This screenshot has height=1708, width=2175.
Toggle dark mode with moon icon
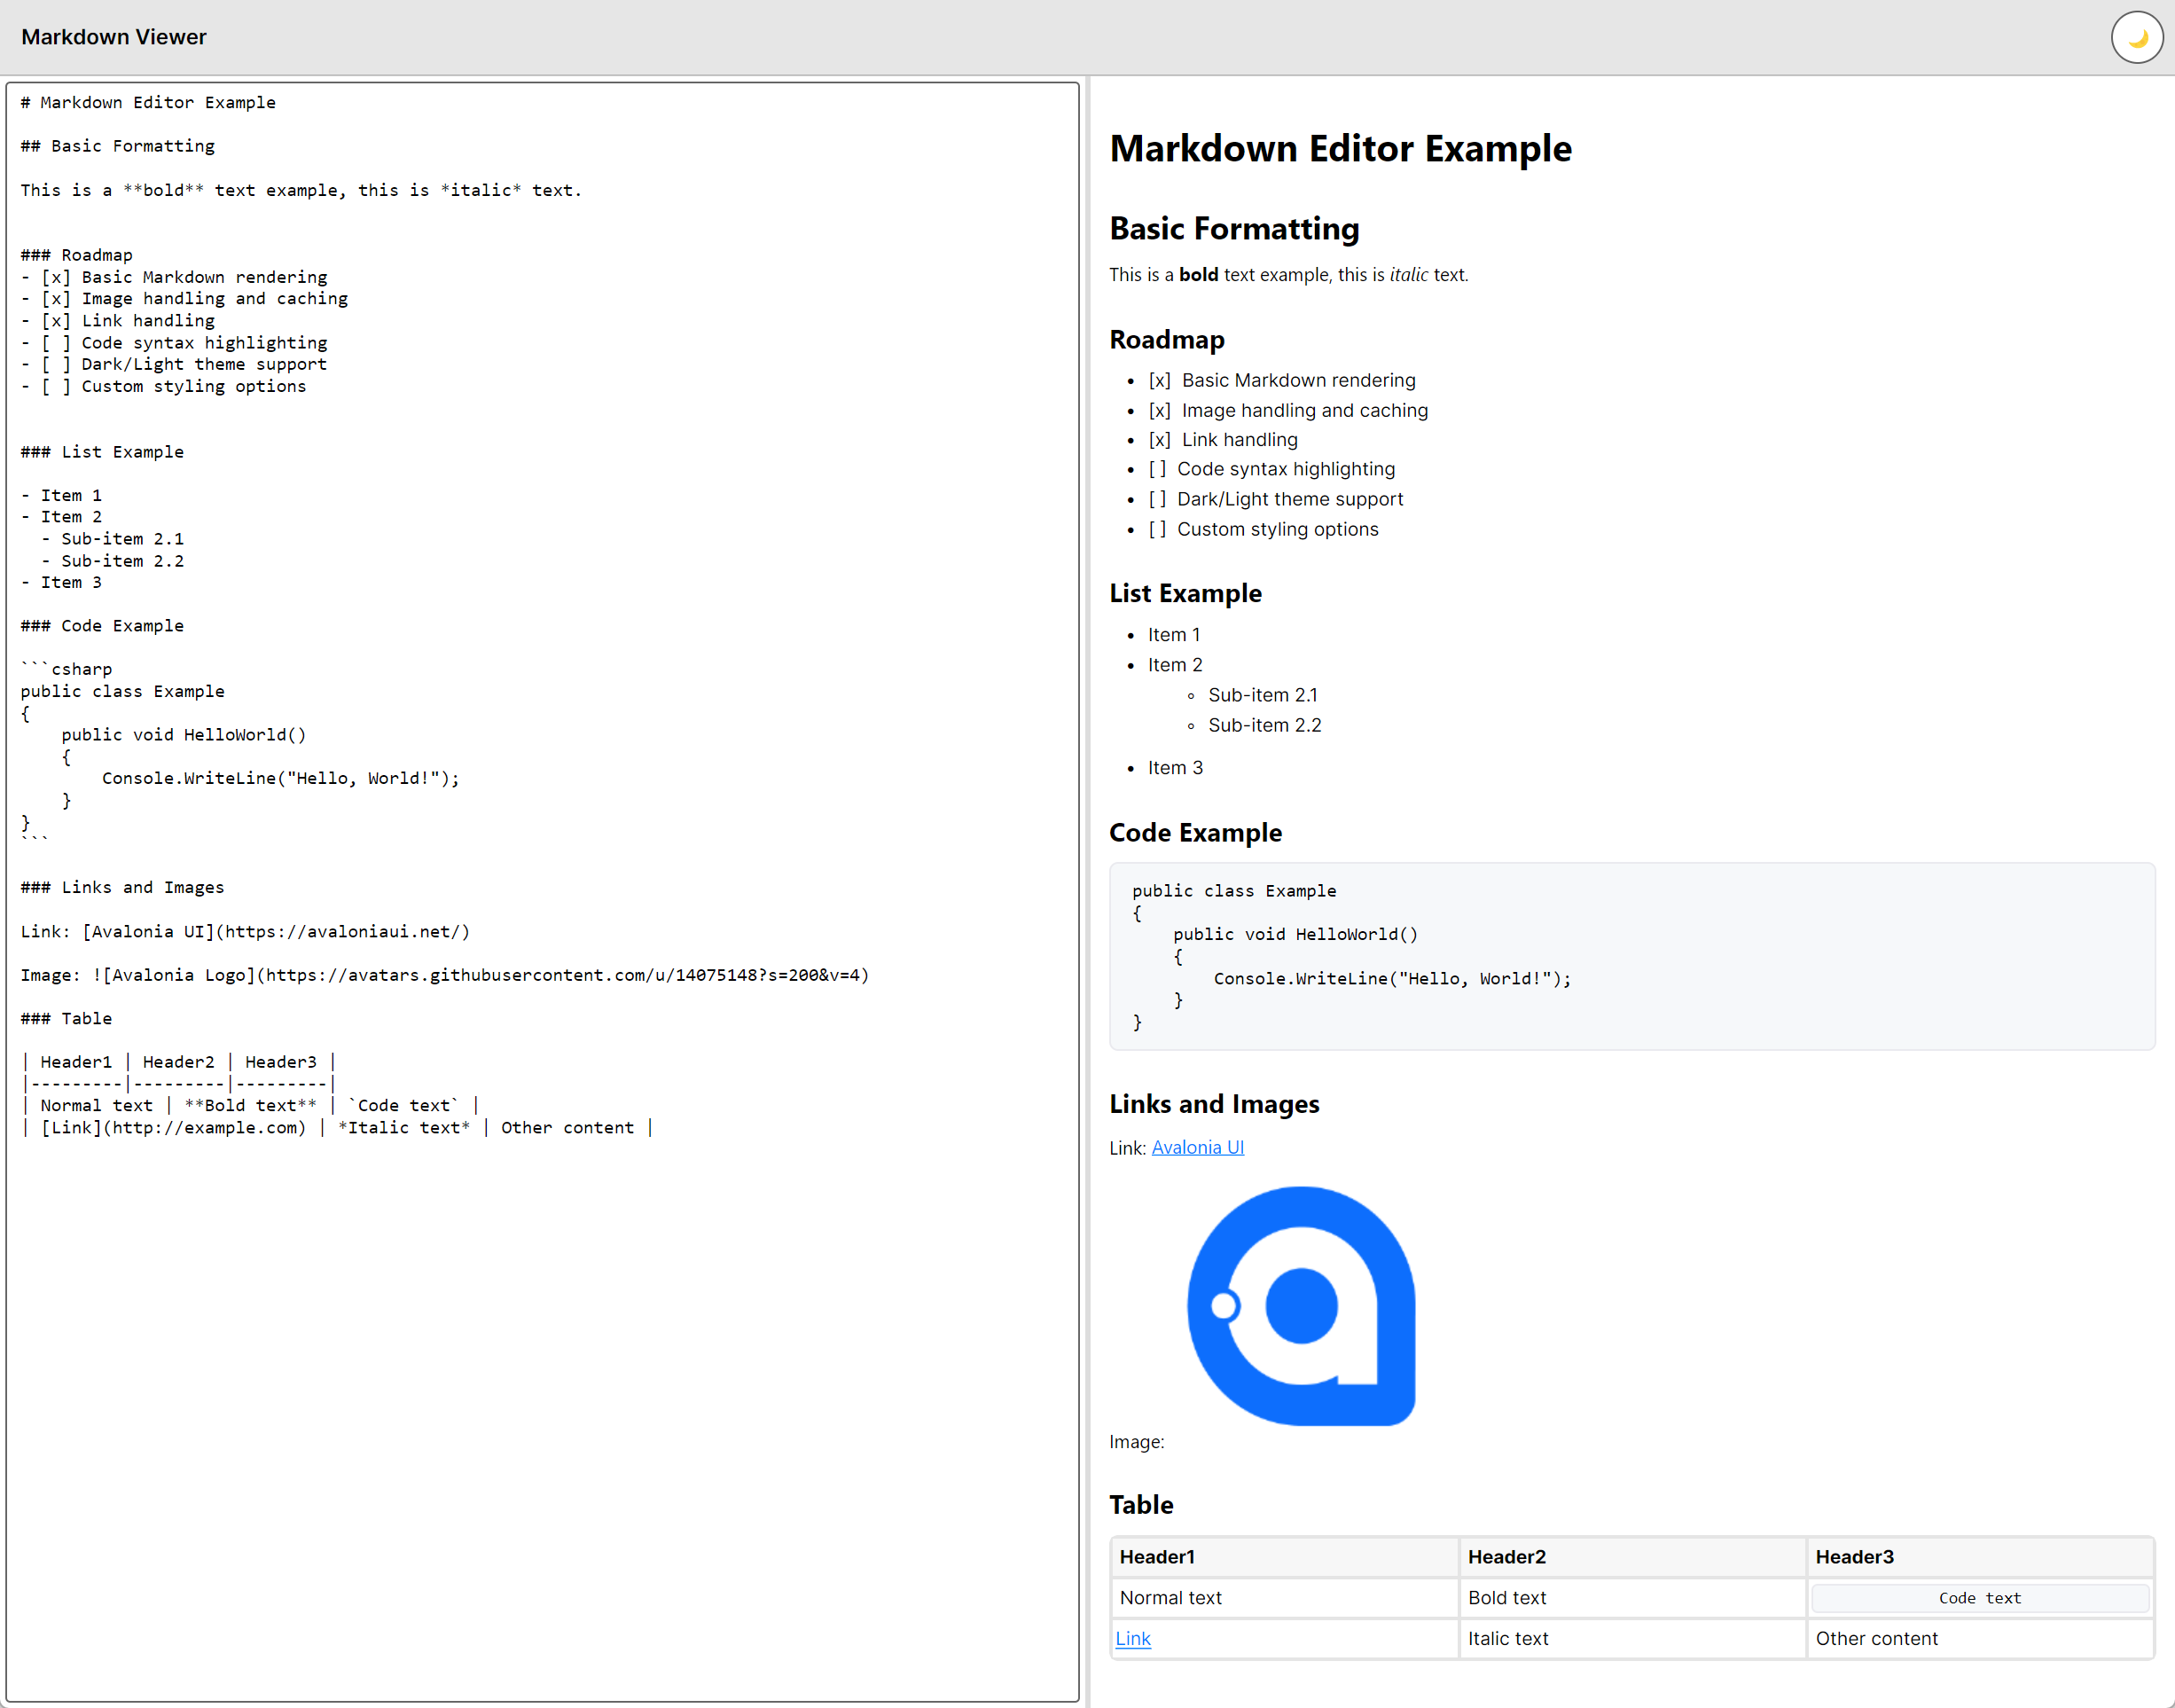2136,38
